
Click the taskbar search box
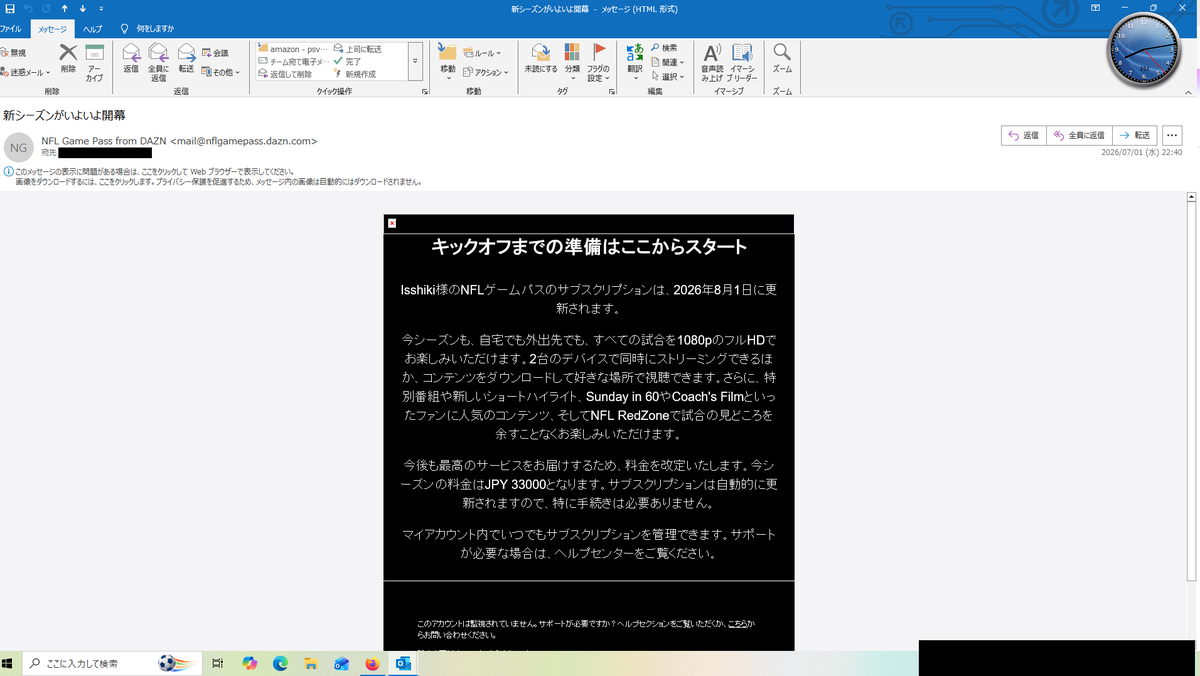coord(113,663)
